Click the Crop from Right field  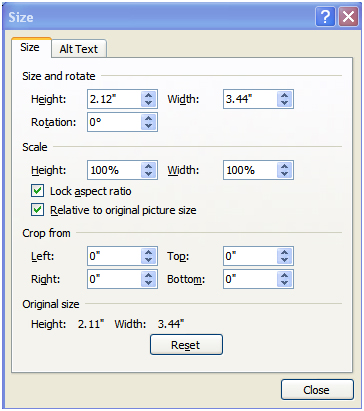(114, 279)
